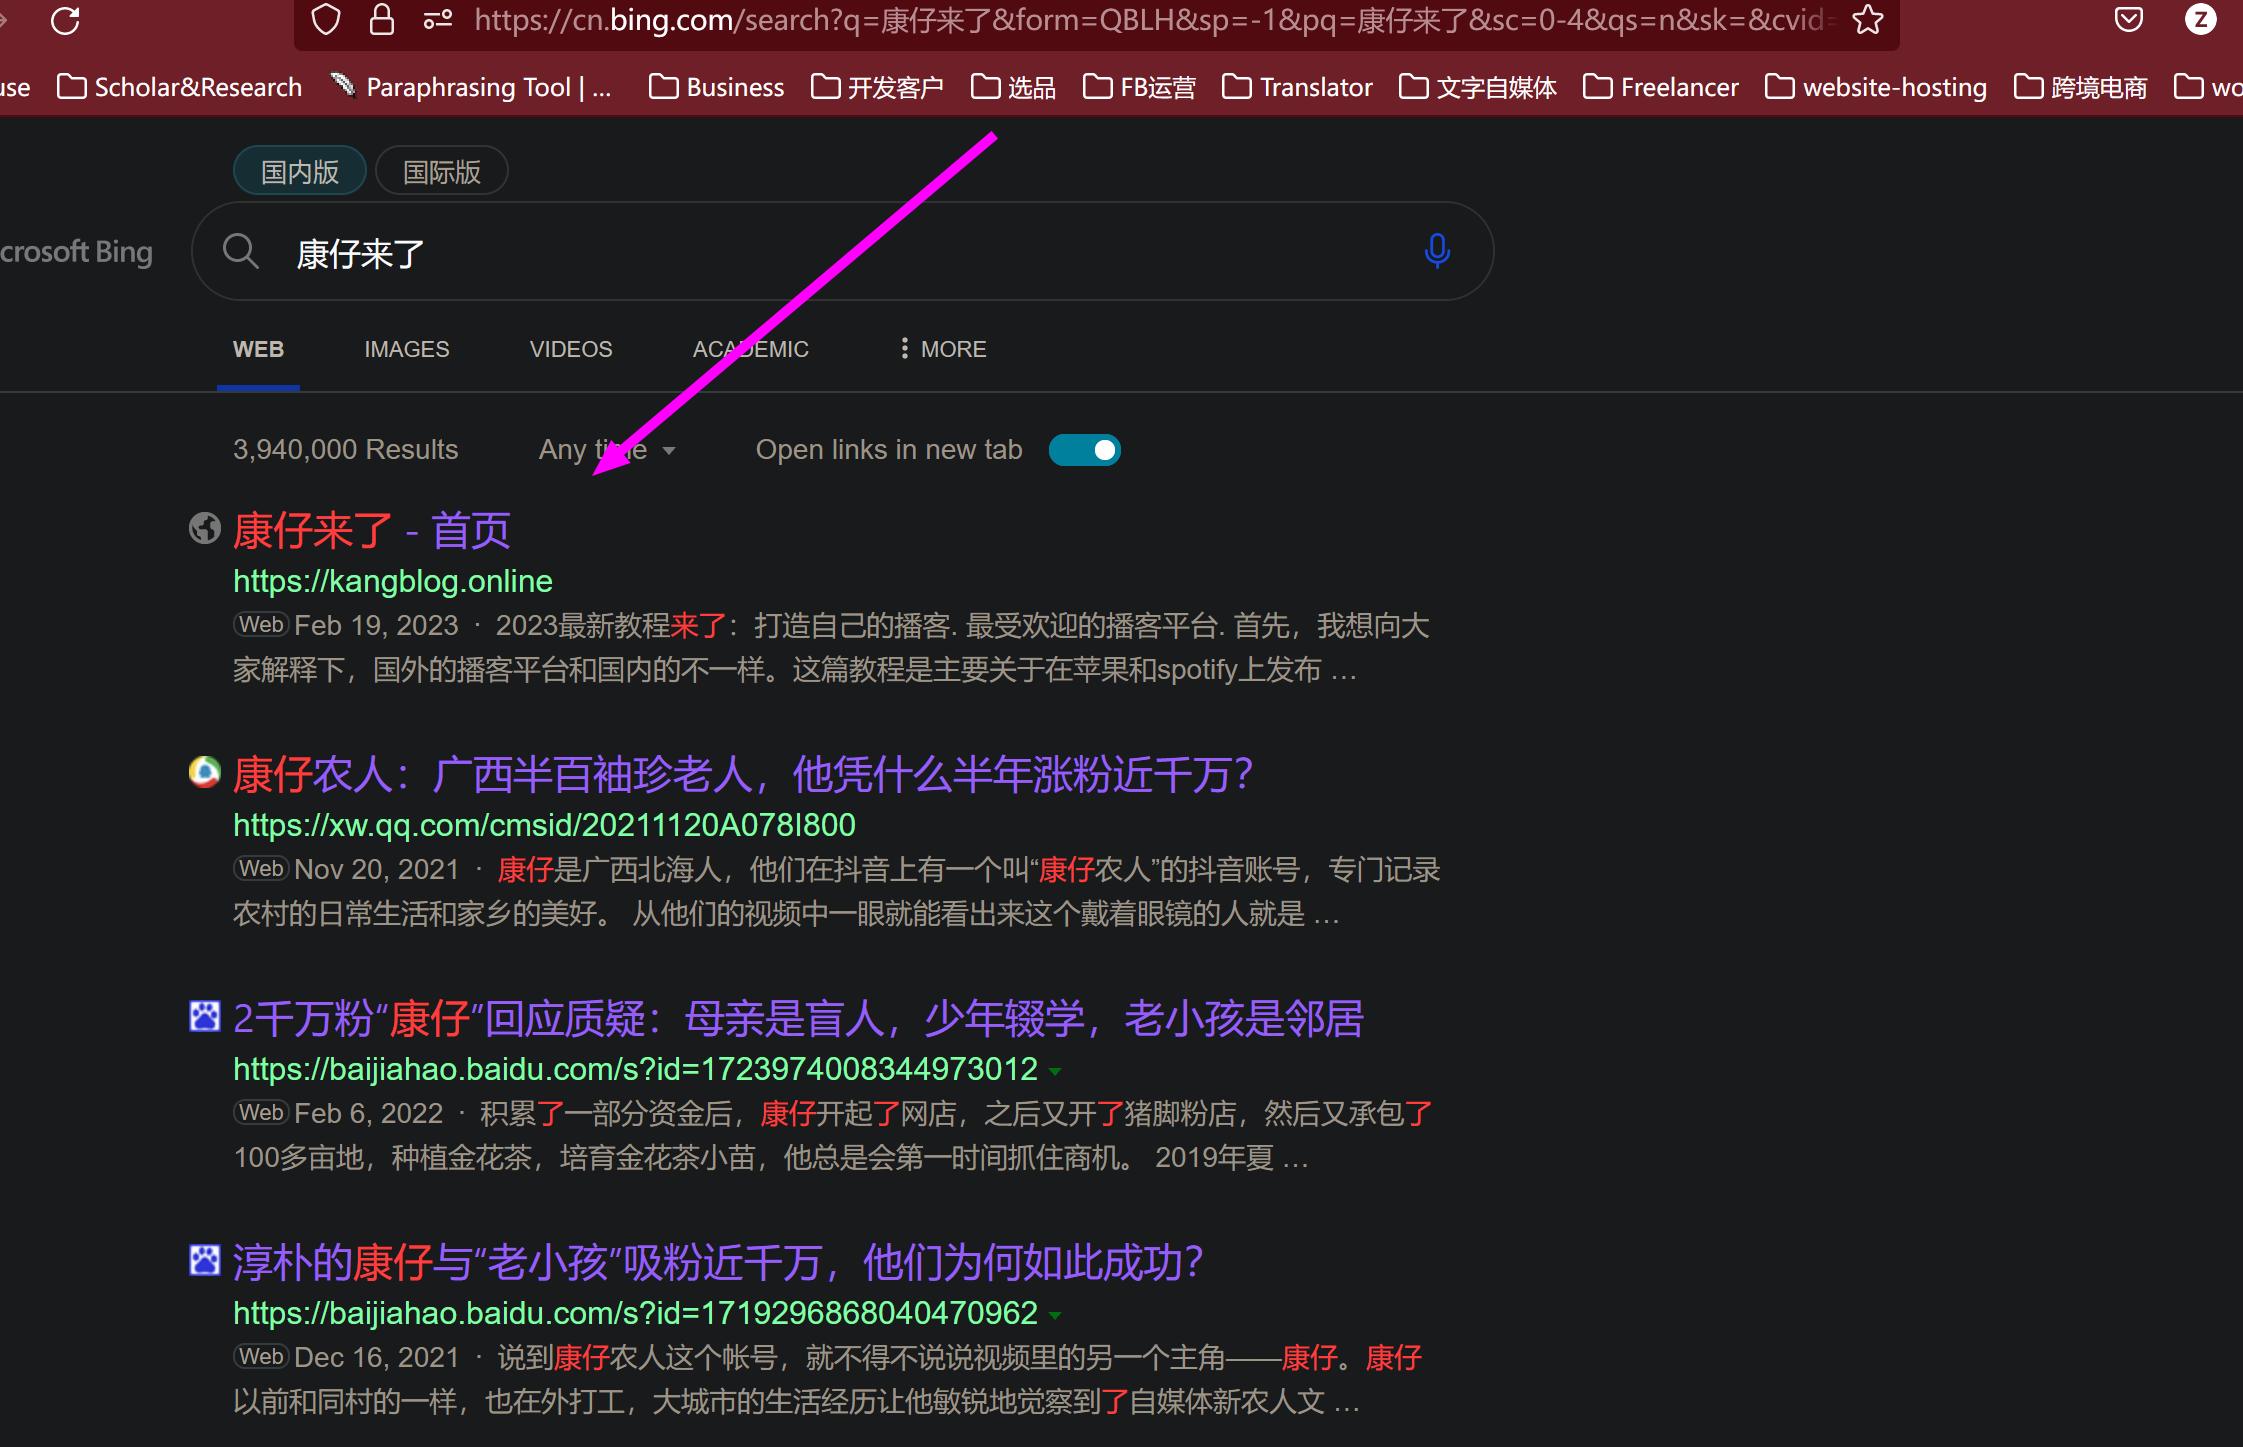Click the browser address bar URL

coord(1150,20)
